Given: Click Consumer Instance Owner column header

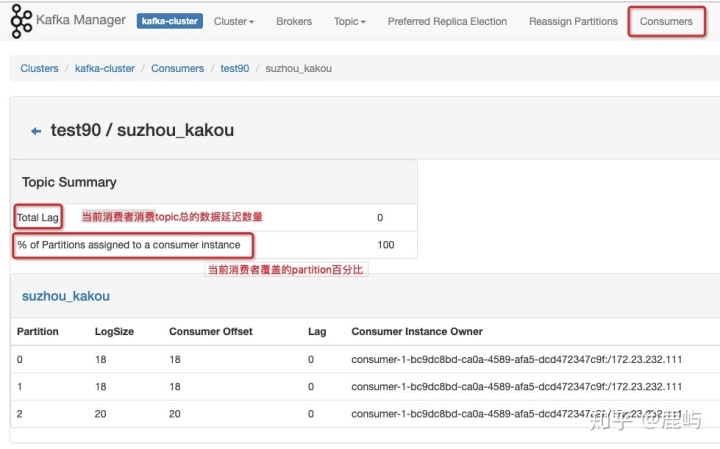Looking at the screenshot, I should pos(417,331).
